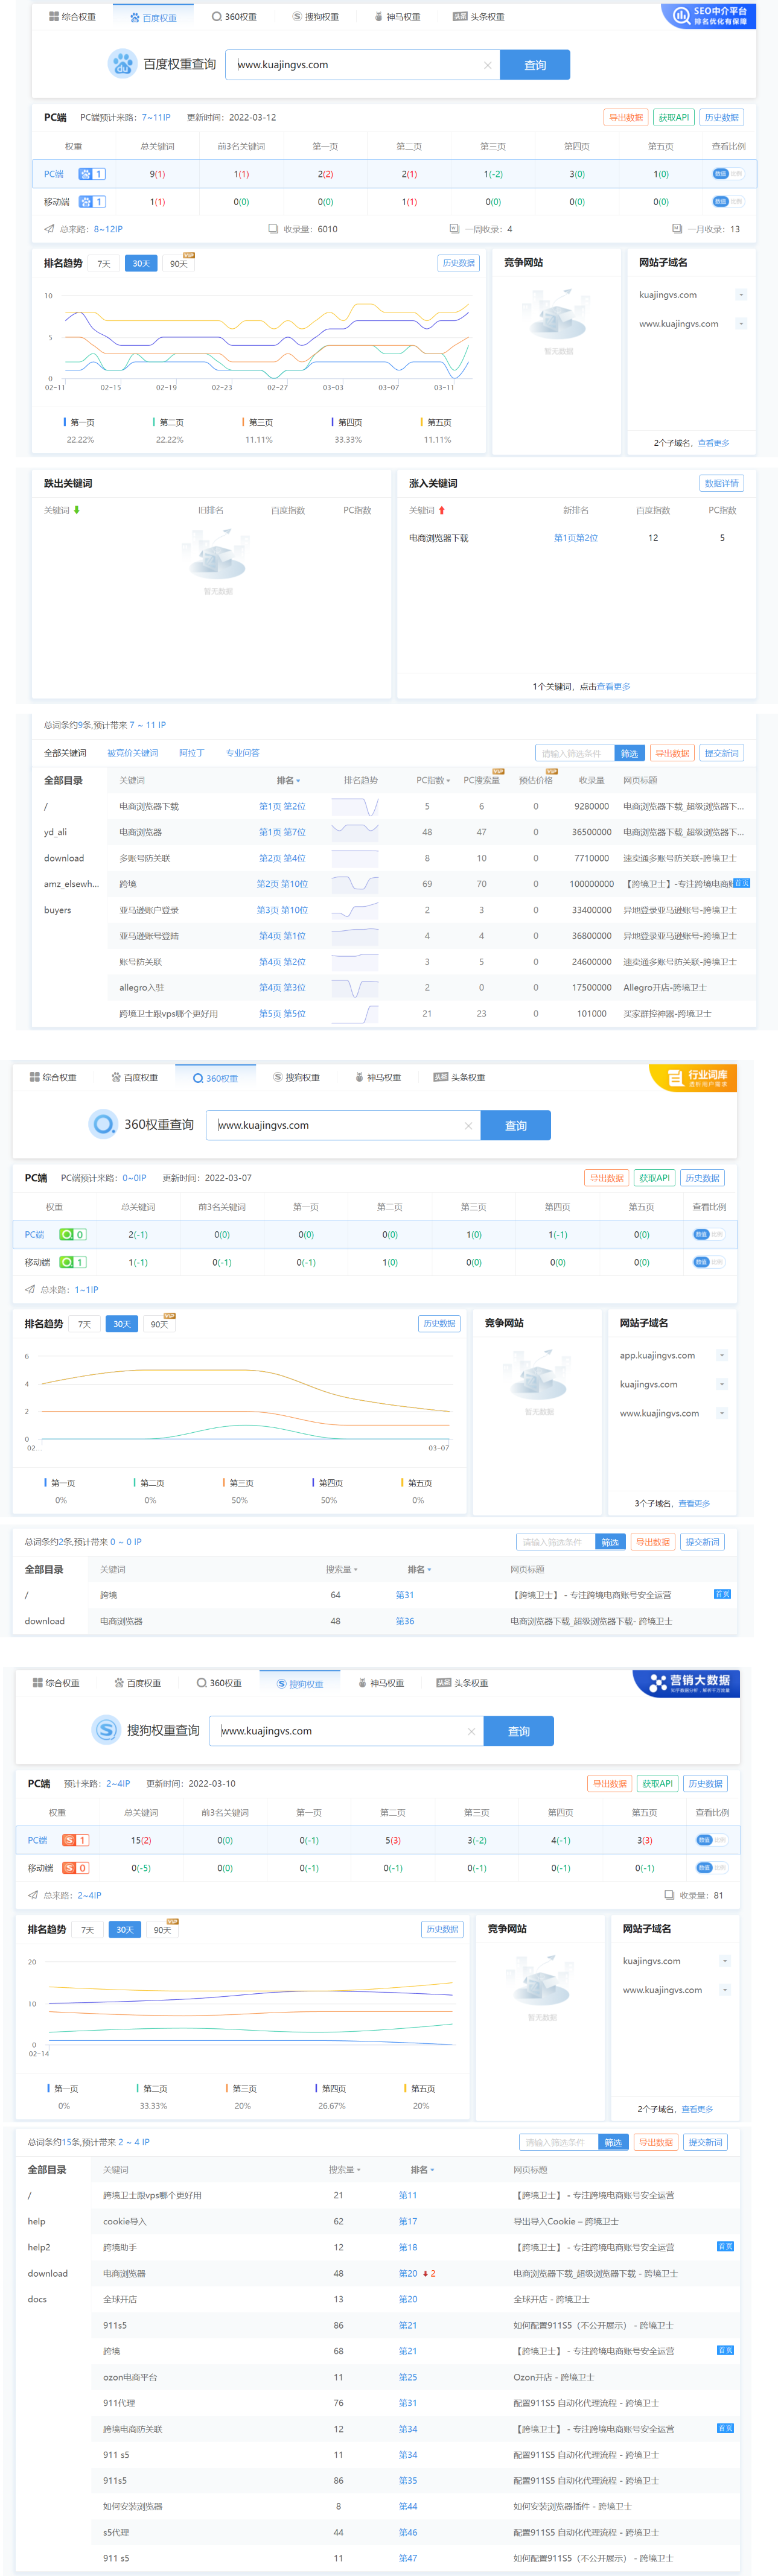Click Baidu weight badge in PC端 row
778x2576 pixels.
point(92,174)
